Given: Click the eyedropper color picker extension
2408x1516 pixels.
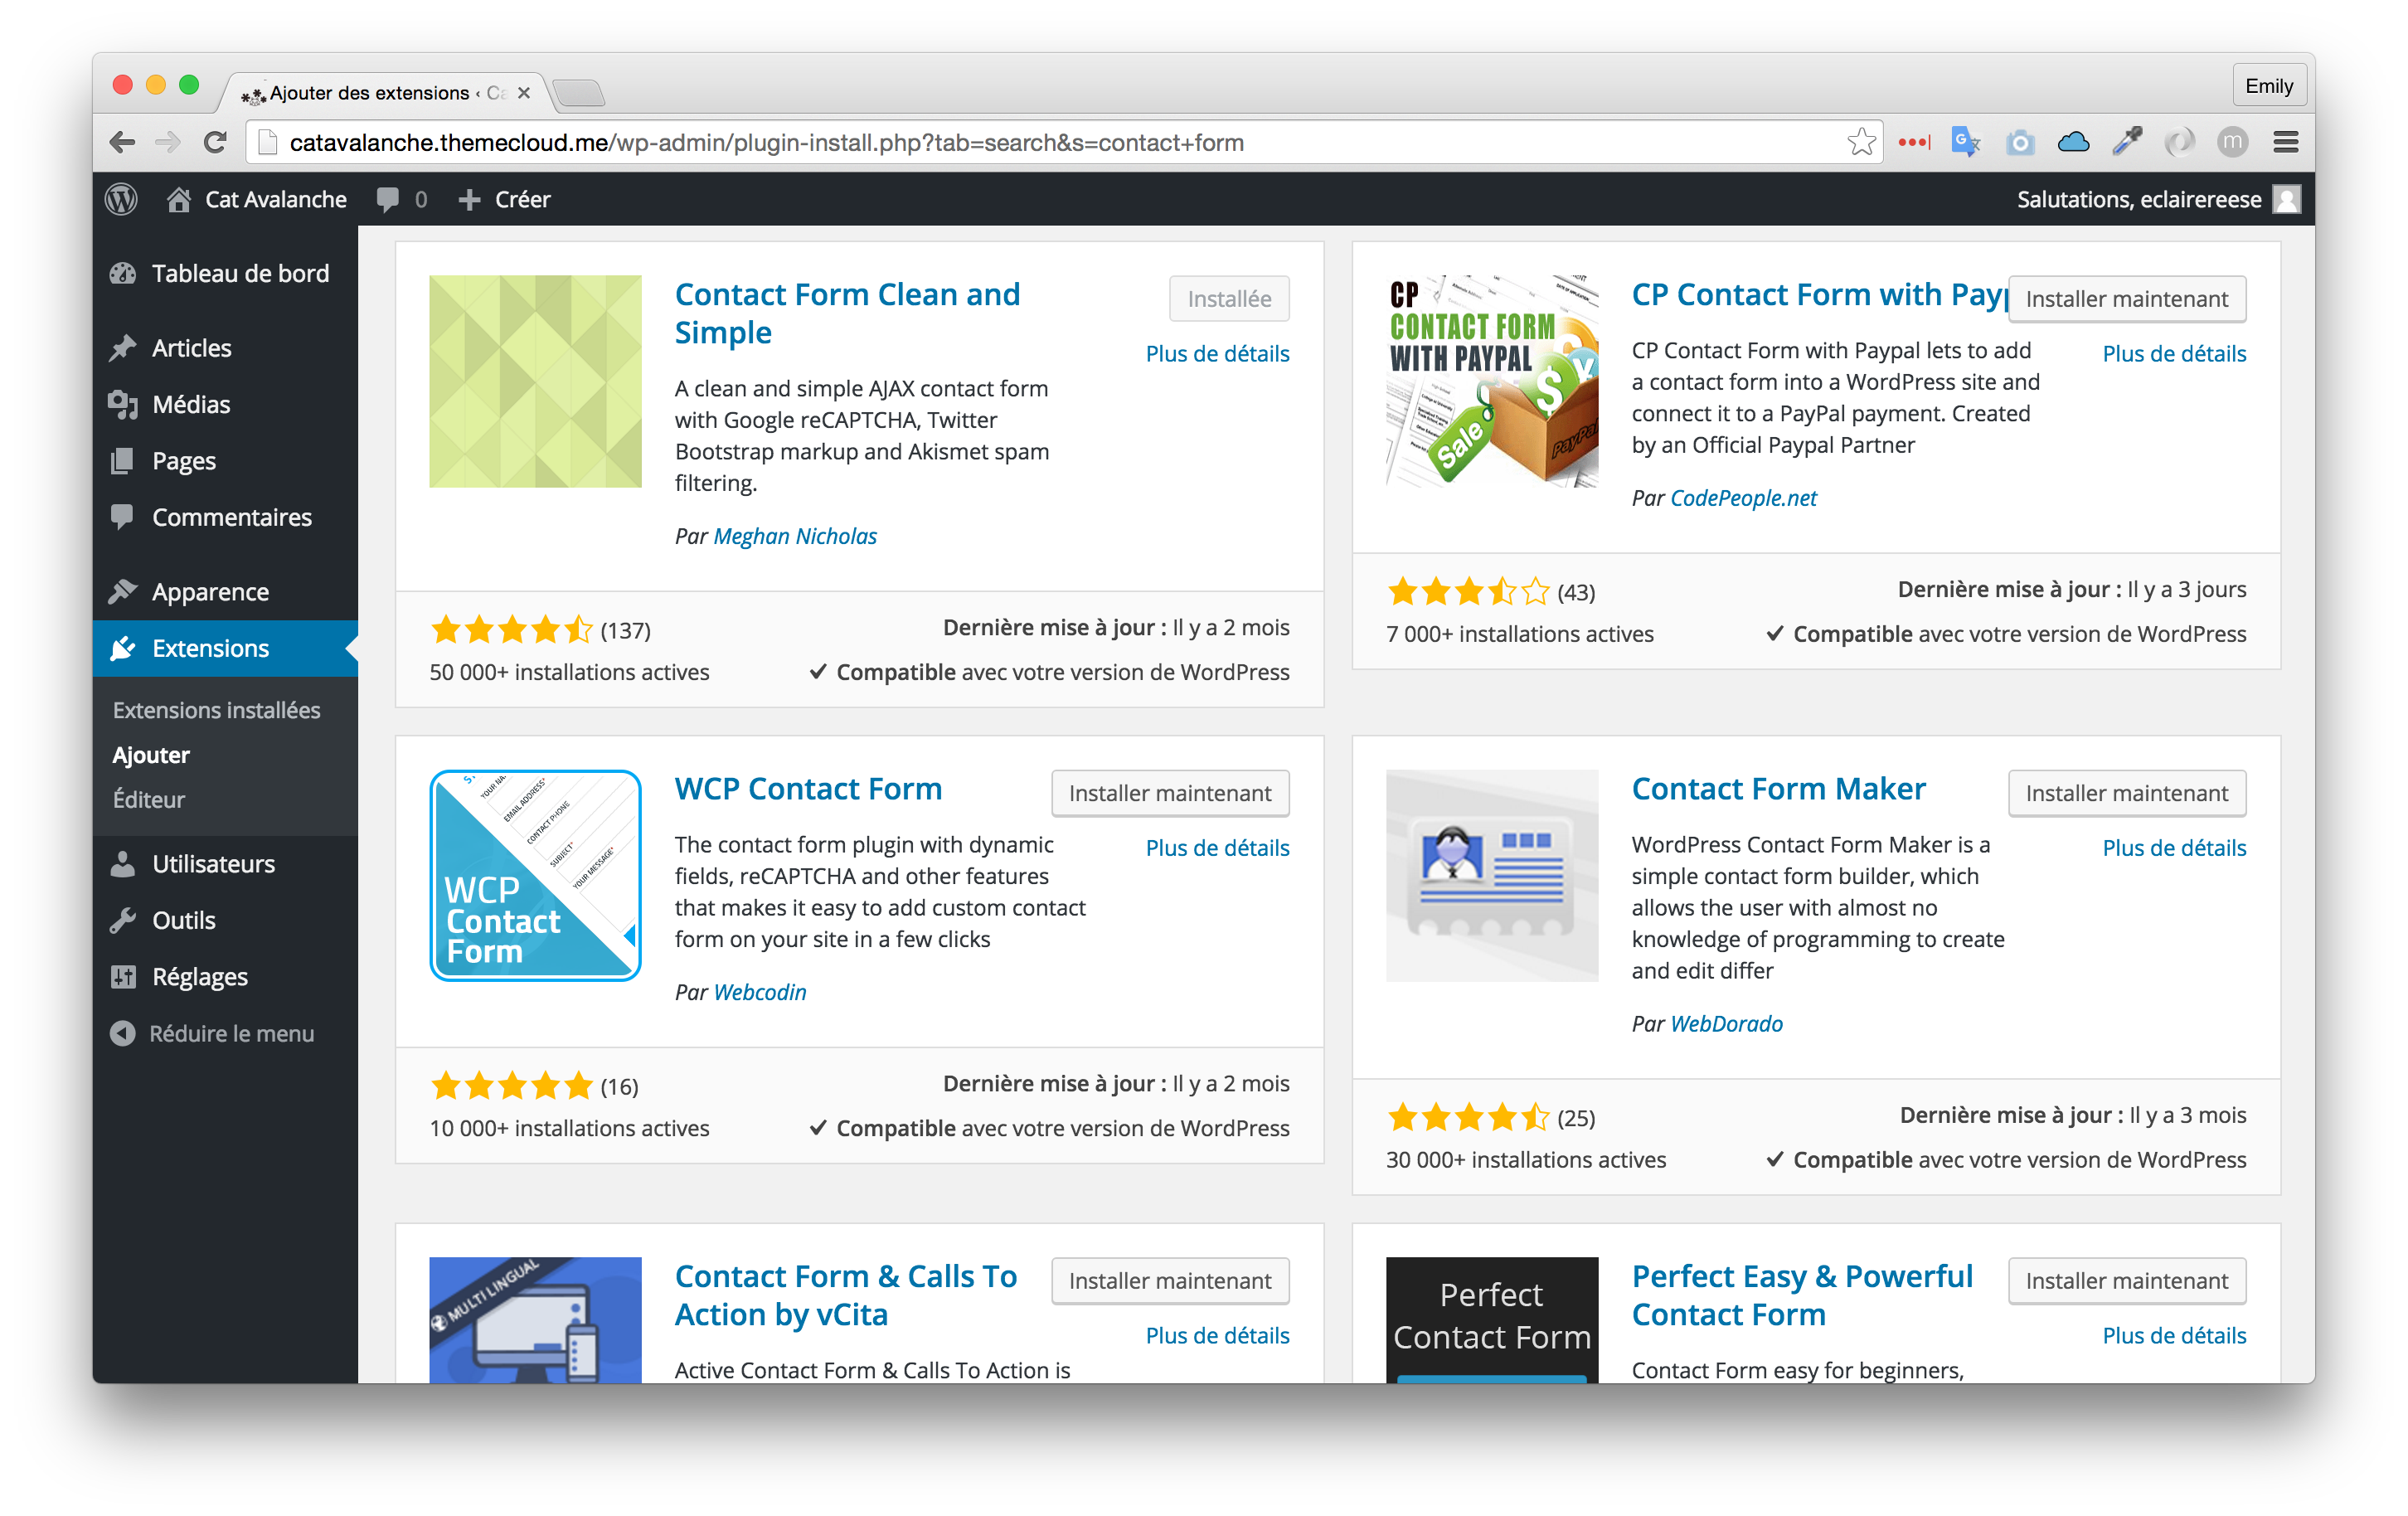Looking at the screenshot, I should (x=2127, y=141).
